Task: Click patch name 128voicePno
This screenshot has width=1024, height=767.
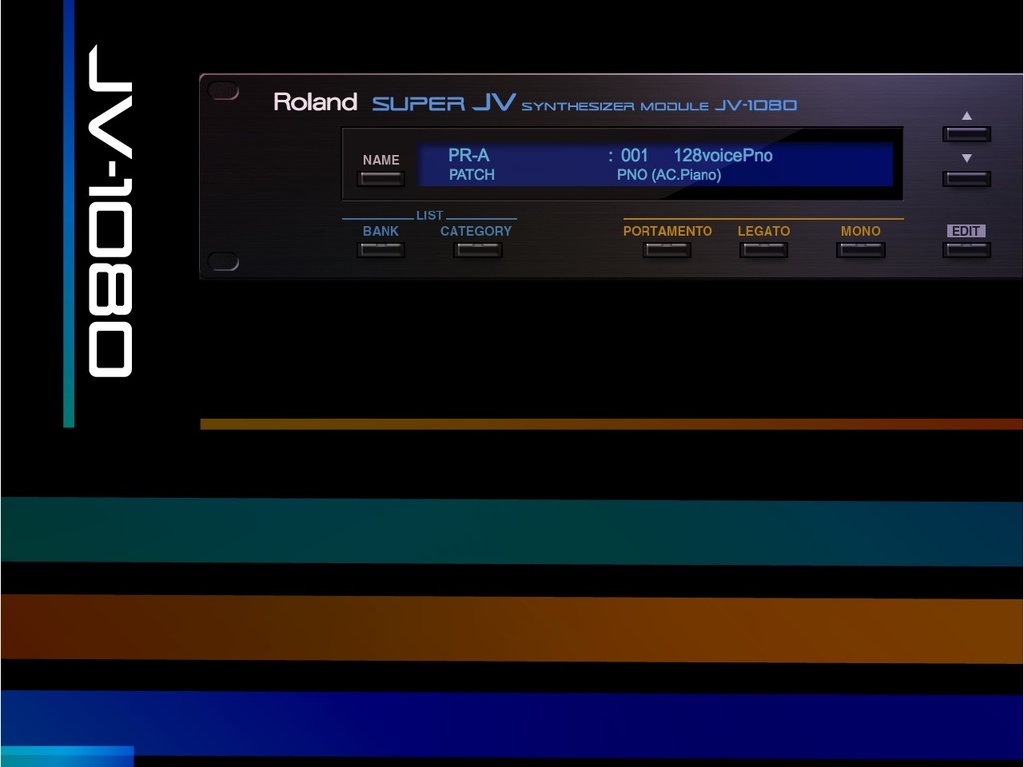Action: pos(723,155)
